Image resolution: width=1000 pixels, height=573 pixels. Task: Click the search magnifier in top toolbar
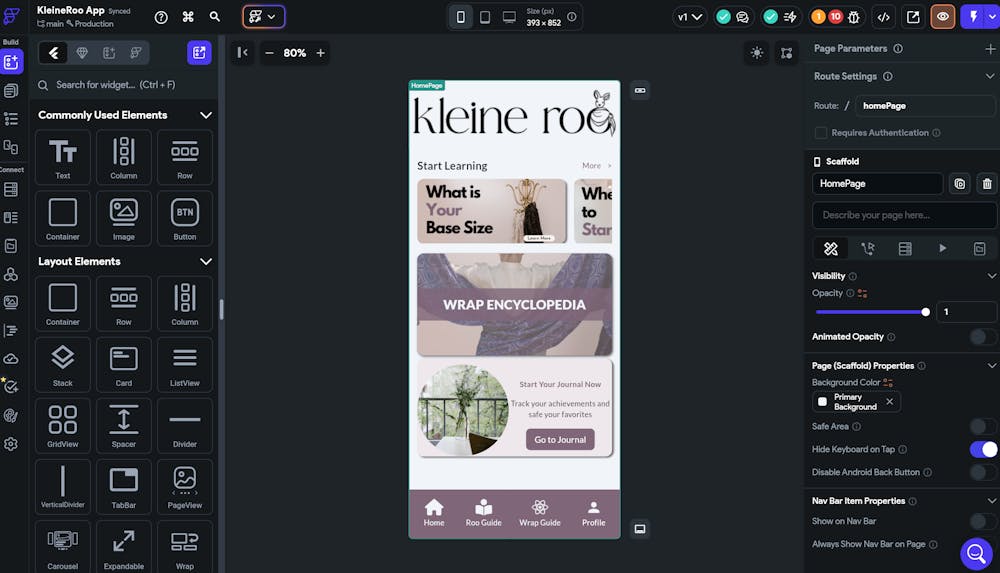point(215,17)
